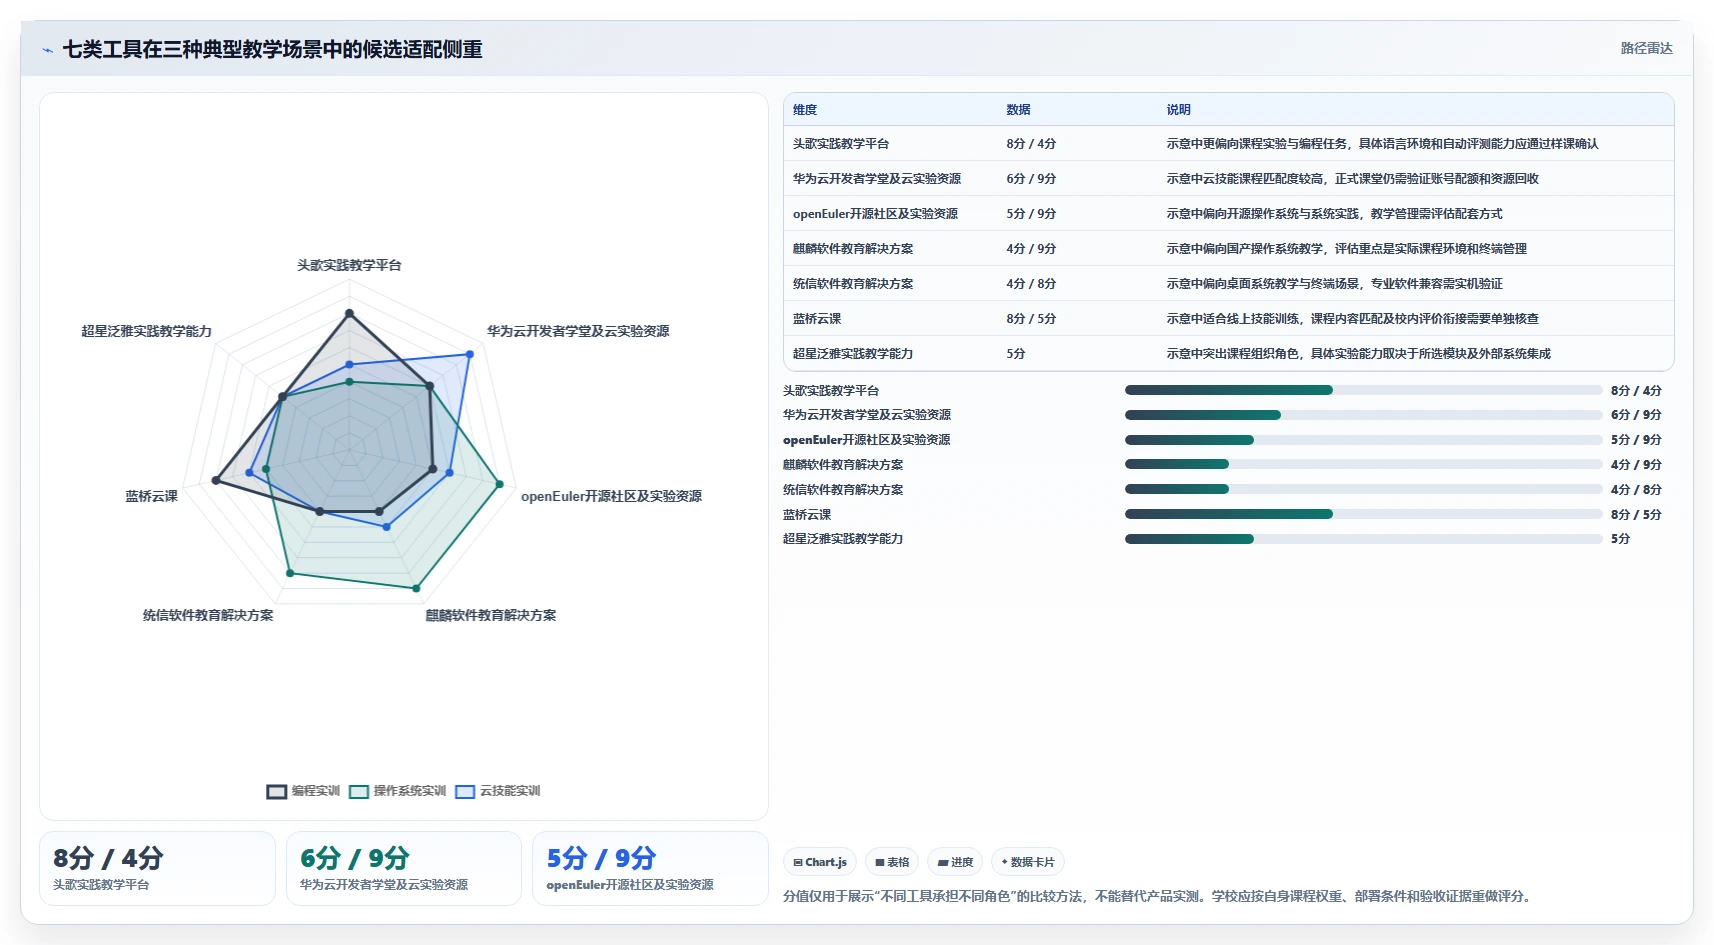Click the 统信软件教育解决方案 progress bar
The height and width of the screenshot is (945, 1714).
(1363, 489)
